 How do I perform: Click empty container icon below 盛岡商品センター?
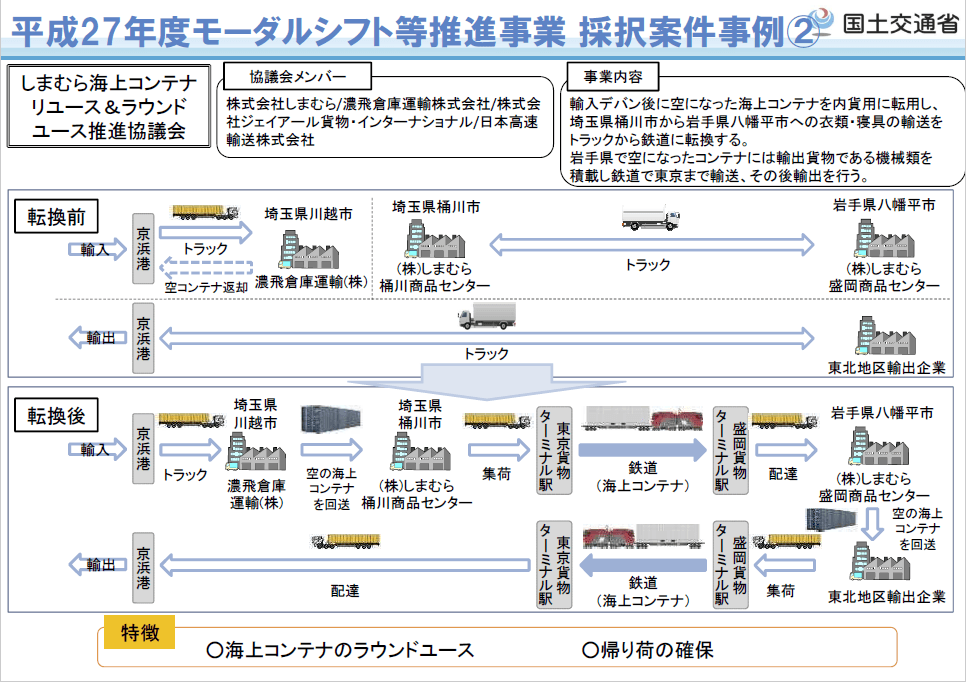coord(832,520)
